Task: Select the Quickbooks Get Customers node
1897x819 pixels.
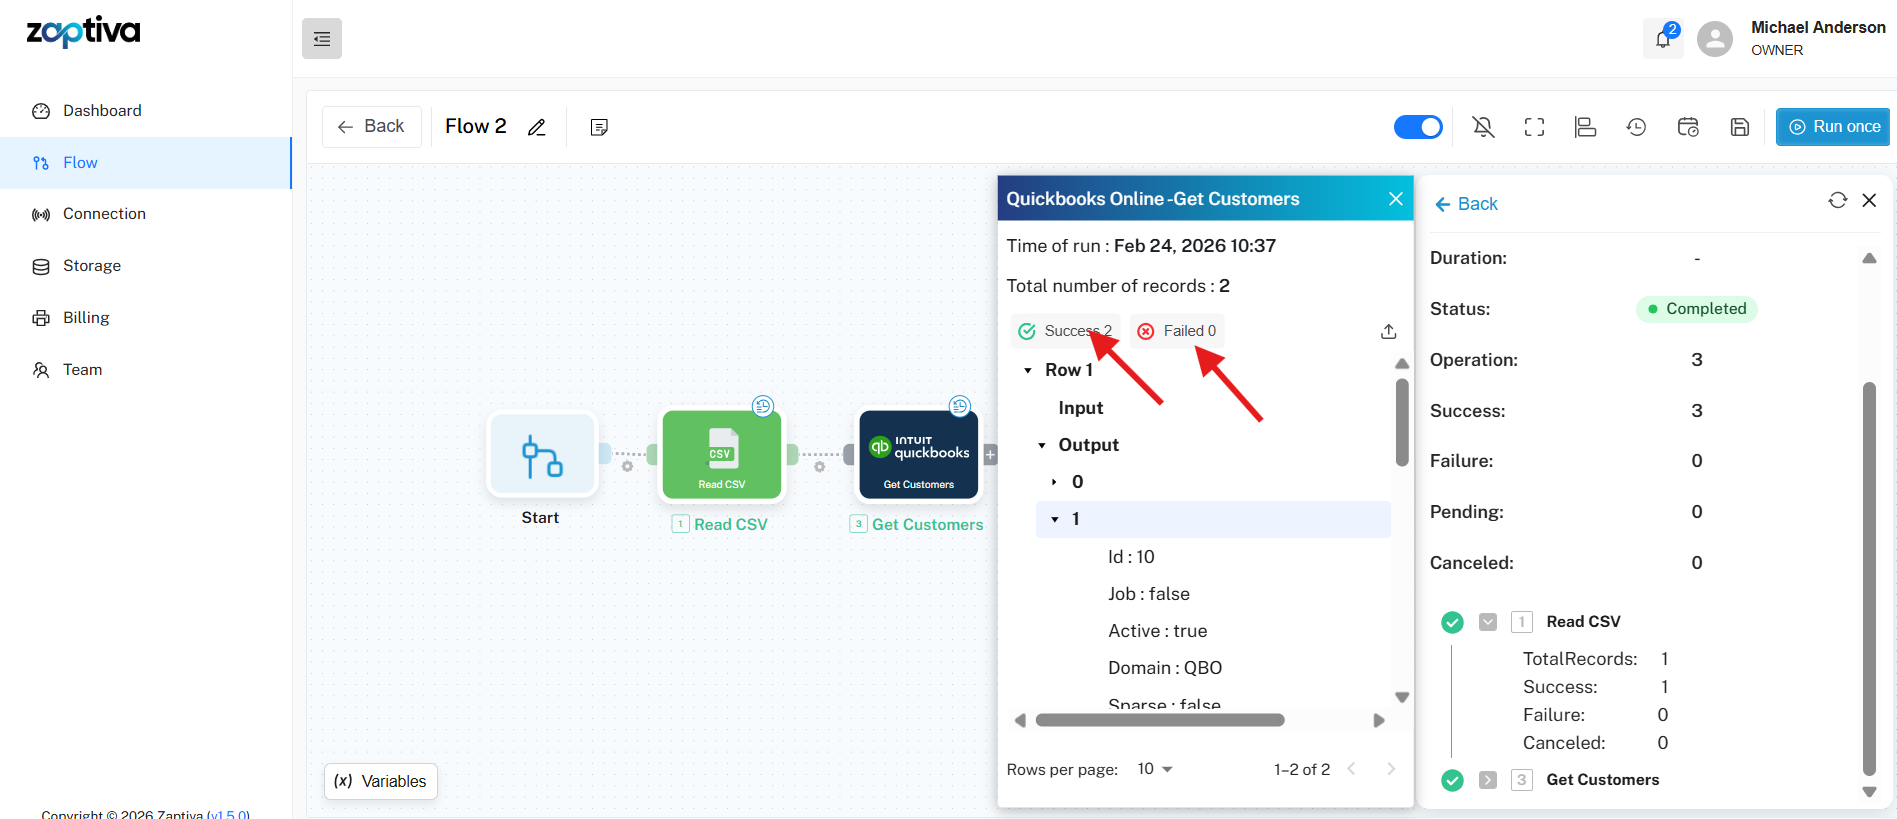Action: [x=919, y=455]
